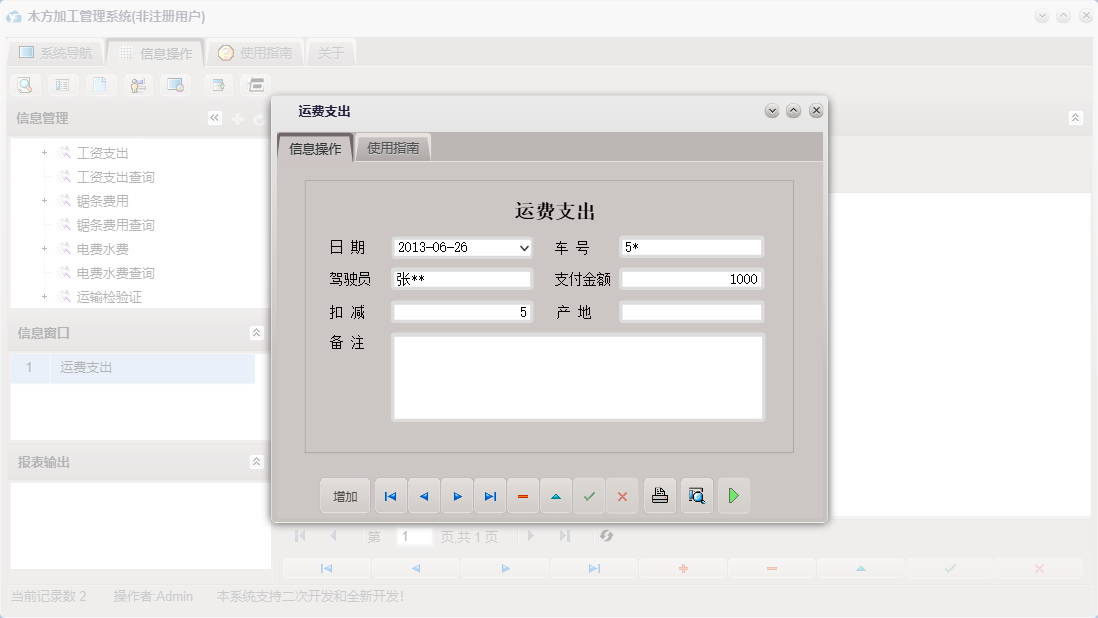
Task: Cancel editing with the red X icon
Action: pos(622,495)
